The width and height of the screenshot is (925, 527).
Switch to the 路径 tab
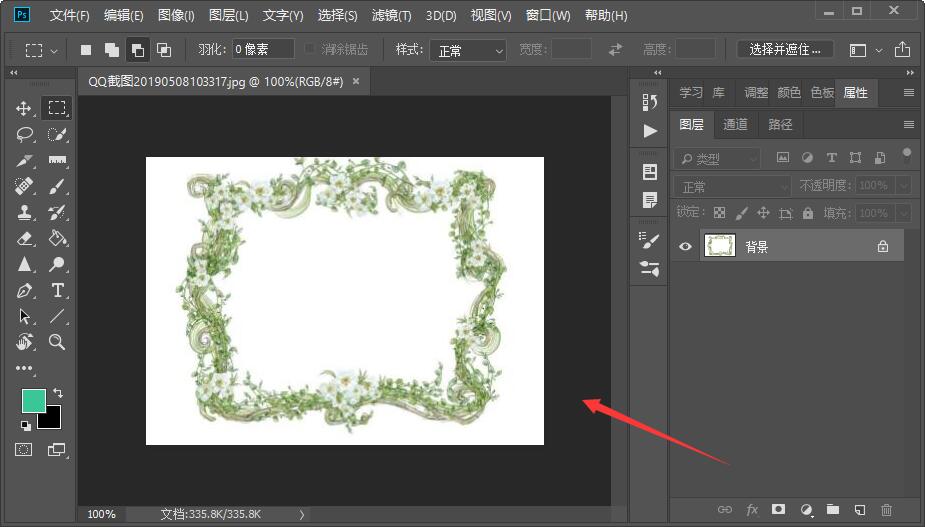click(780, 124)
